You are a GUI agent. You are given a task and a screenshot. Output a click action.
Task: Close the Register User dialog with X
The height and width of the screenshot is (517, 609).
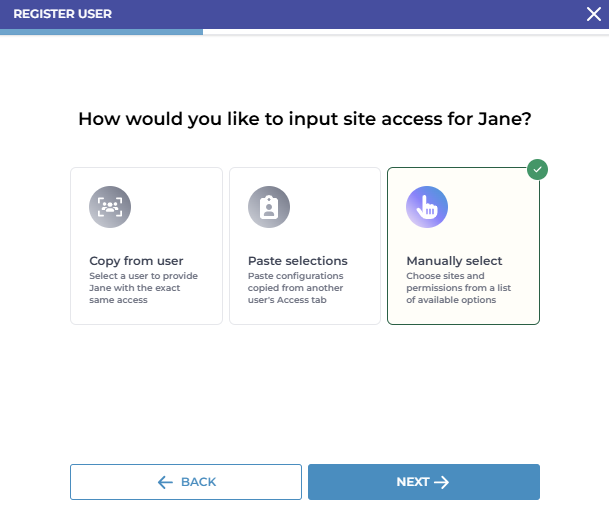593,14
